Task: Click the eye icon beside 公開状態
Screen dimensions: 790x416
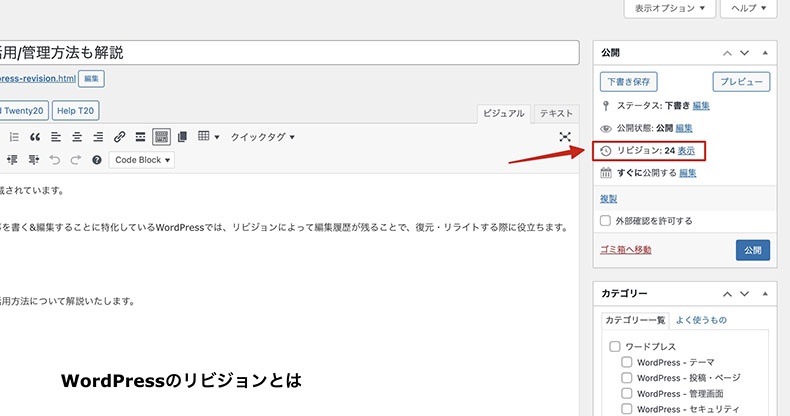Action: pyautogui.click(x=606, y=128)
